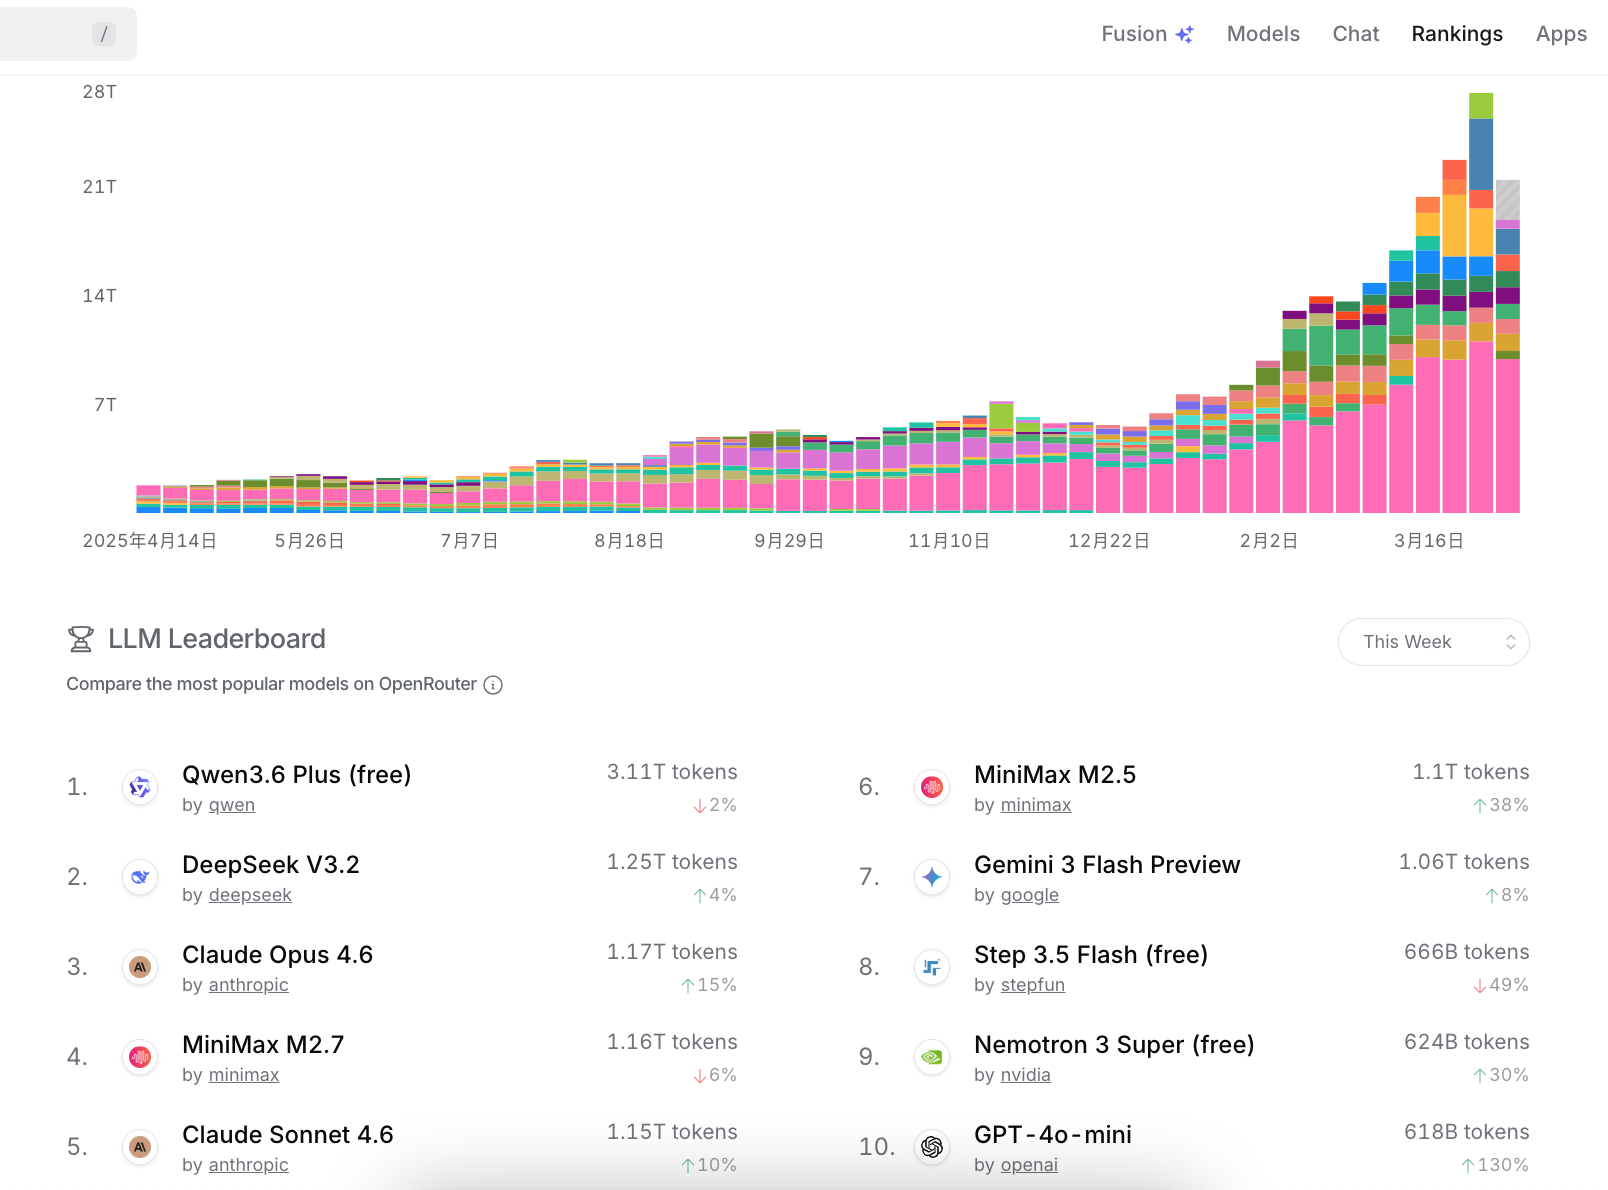Follow the anthropic link under Claude Sonnet 4.6
Viewport: 1608px width, 1190px height.
tap(248, 1165)
